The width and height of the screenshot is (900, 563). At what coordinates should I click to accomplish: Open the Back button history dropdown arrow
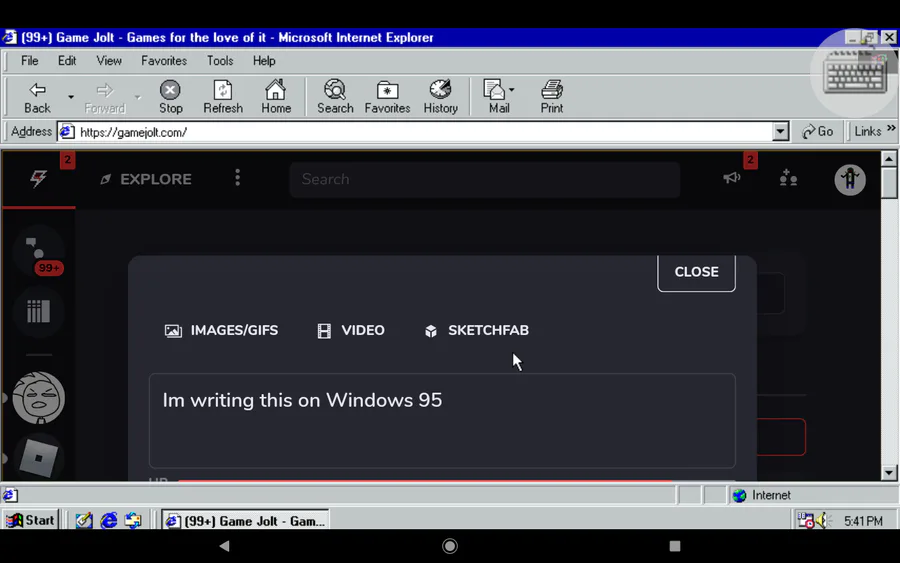click(71, 97)
